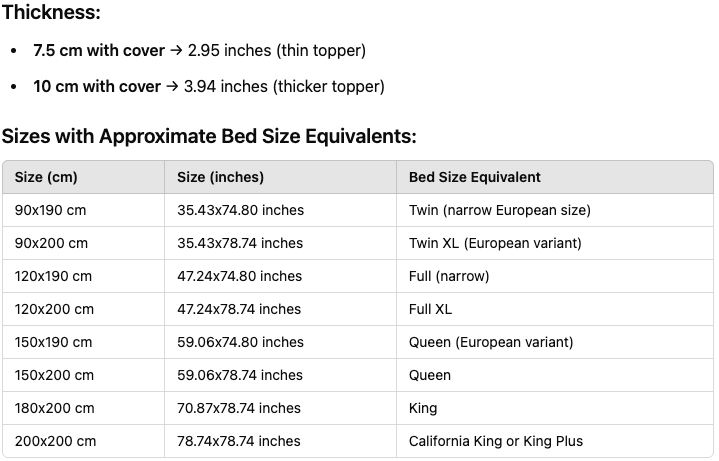Click the Thickness heading
Image resolution: width=719 pixels, height=461 pixels.
[50, 14]
